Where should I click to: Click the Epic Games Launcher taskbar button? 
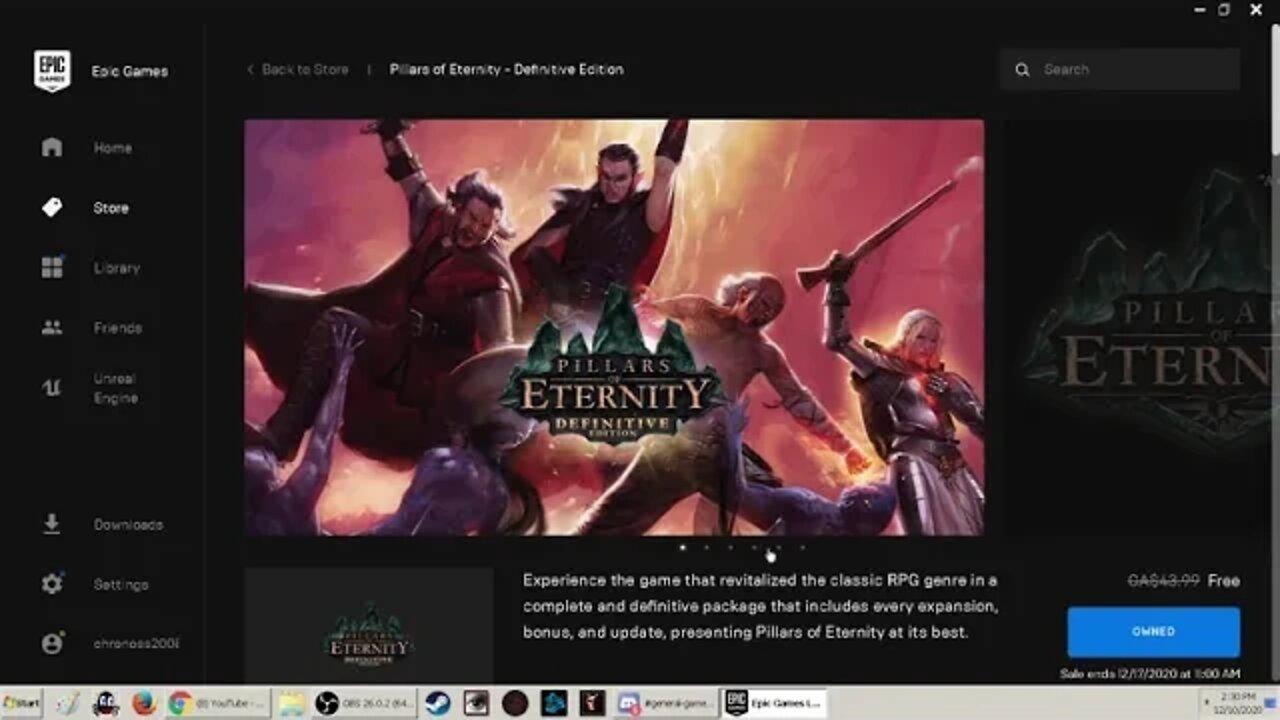775,703
